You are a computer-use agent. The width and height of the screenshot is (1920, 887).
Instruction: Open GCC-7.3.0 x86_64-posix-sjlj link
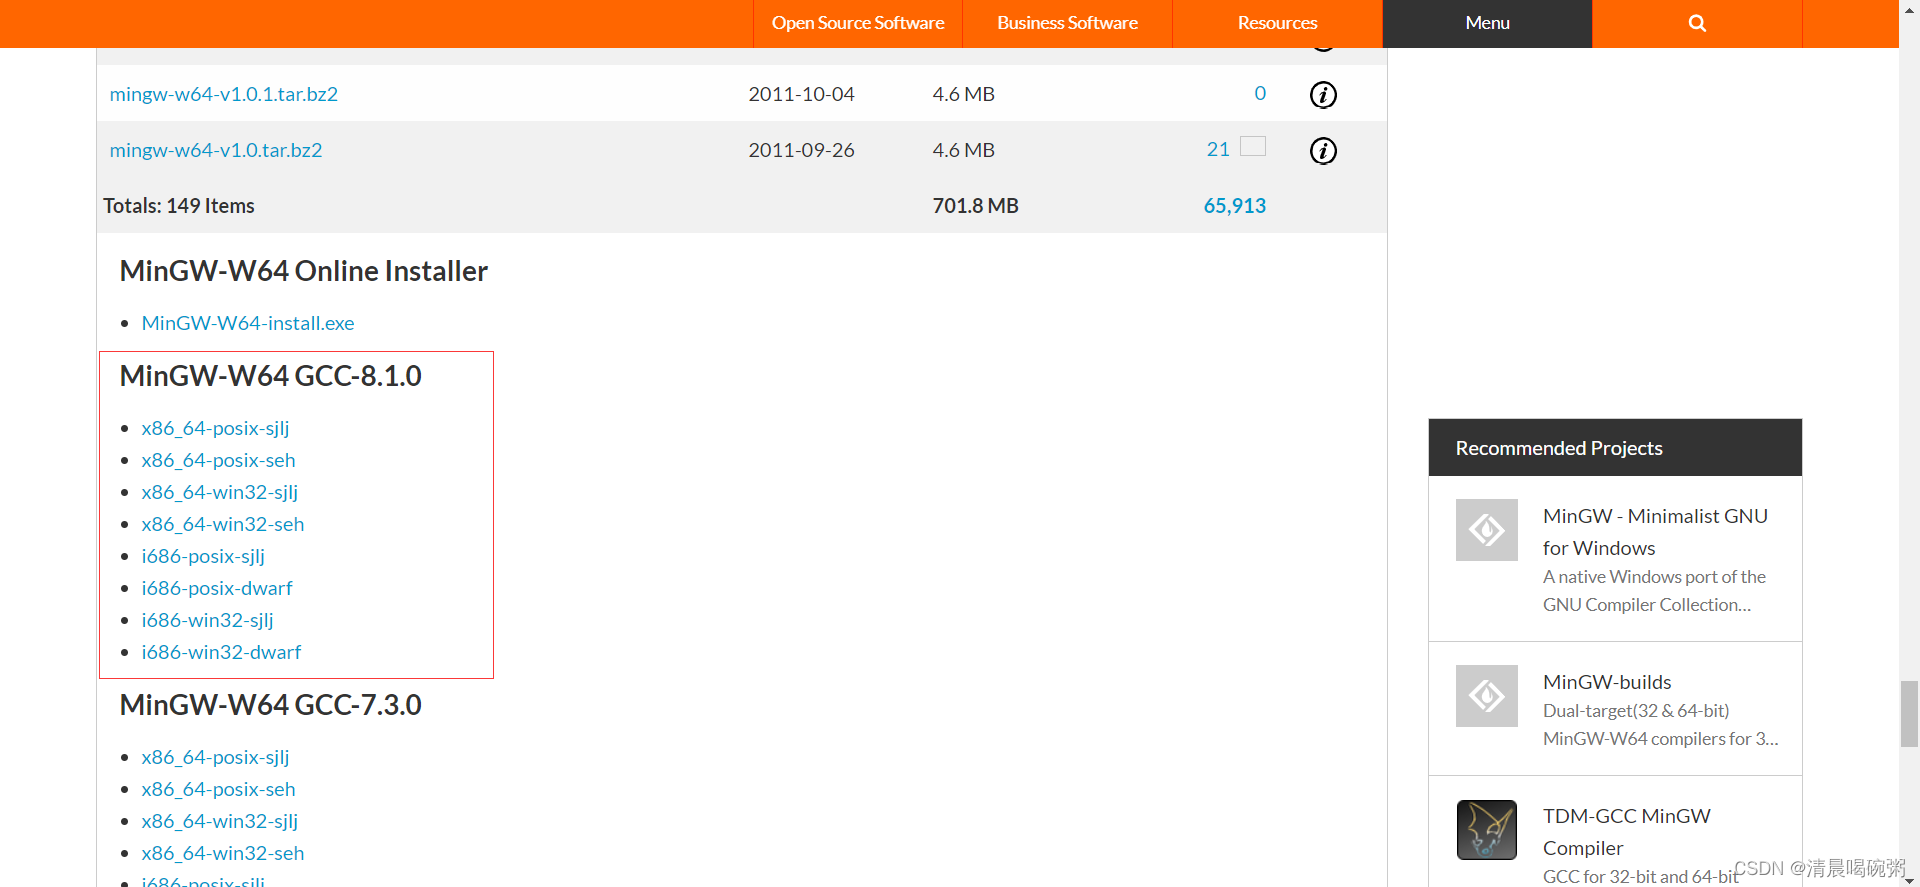215,757
